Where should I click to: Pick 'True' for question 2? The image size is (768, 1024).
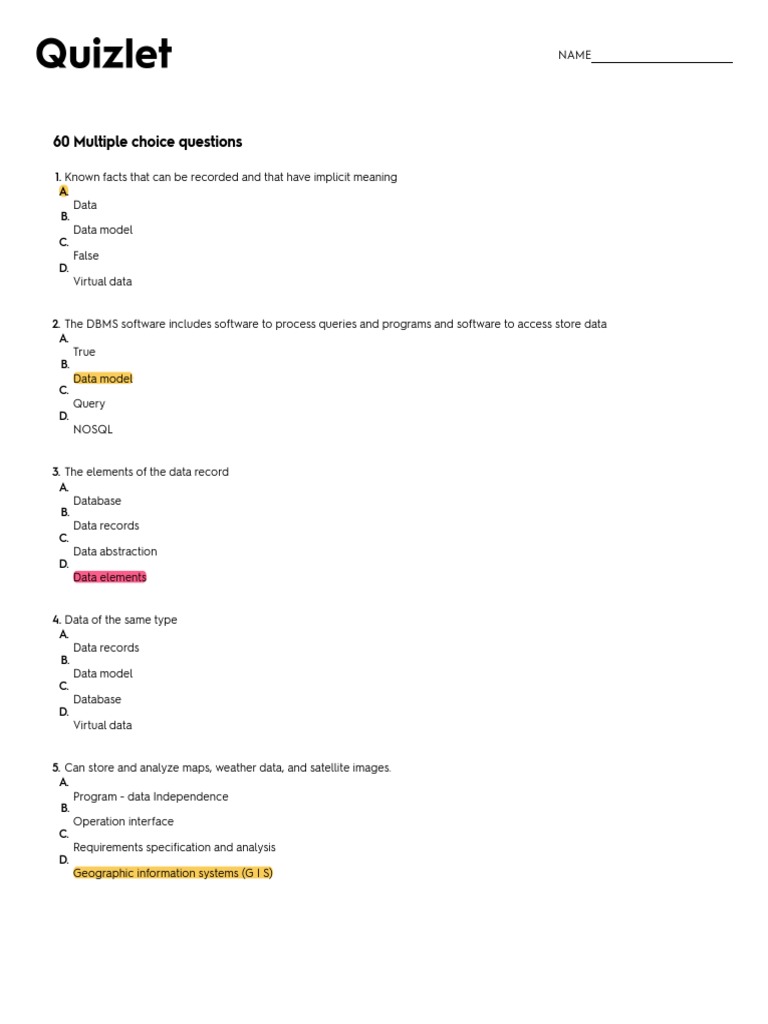click(85, 352)
